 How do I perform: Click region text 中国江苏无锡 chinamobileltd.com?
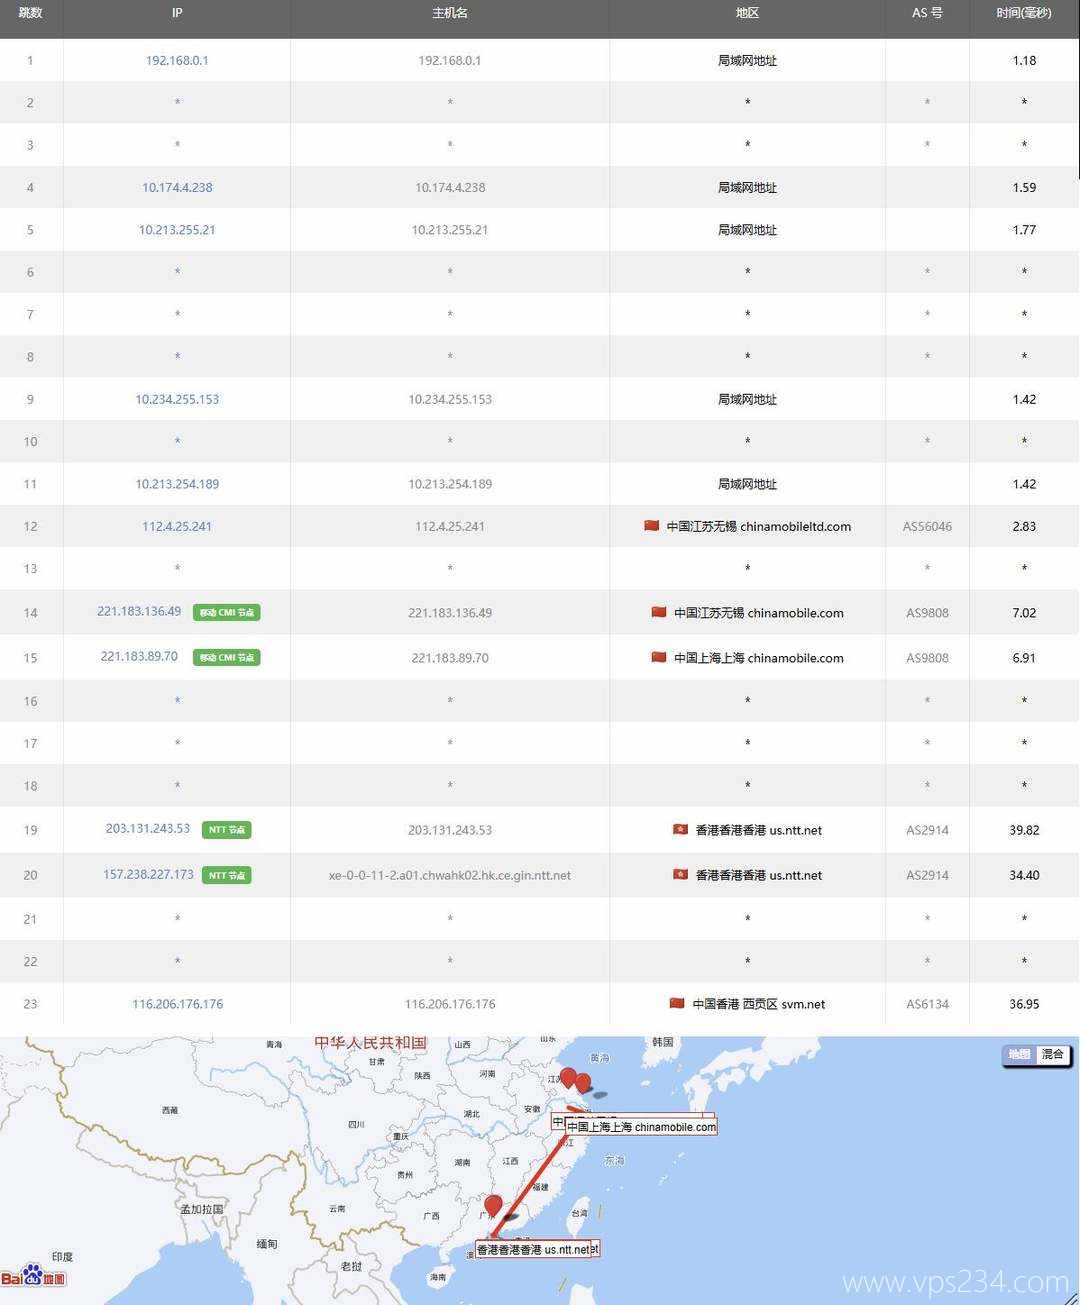pyautogui.click(x=759, y=526)
